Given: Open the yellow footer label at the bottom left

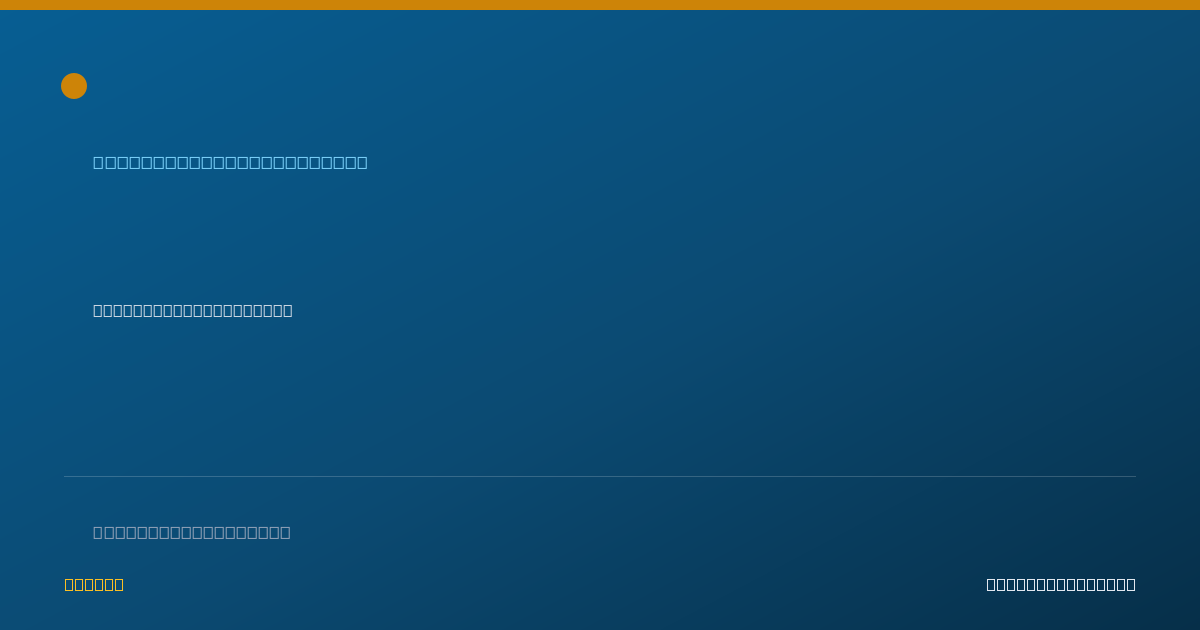Looking at the screenshot, I should (94, 584).
